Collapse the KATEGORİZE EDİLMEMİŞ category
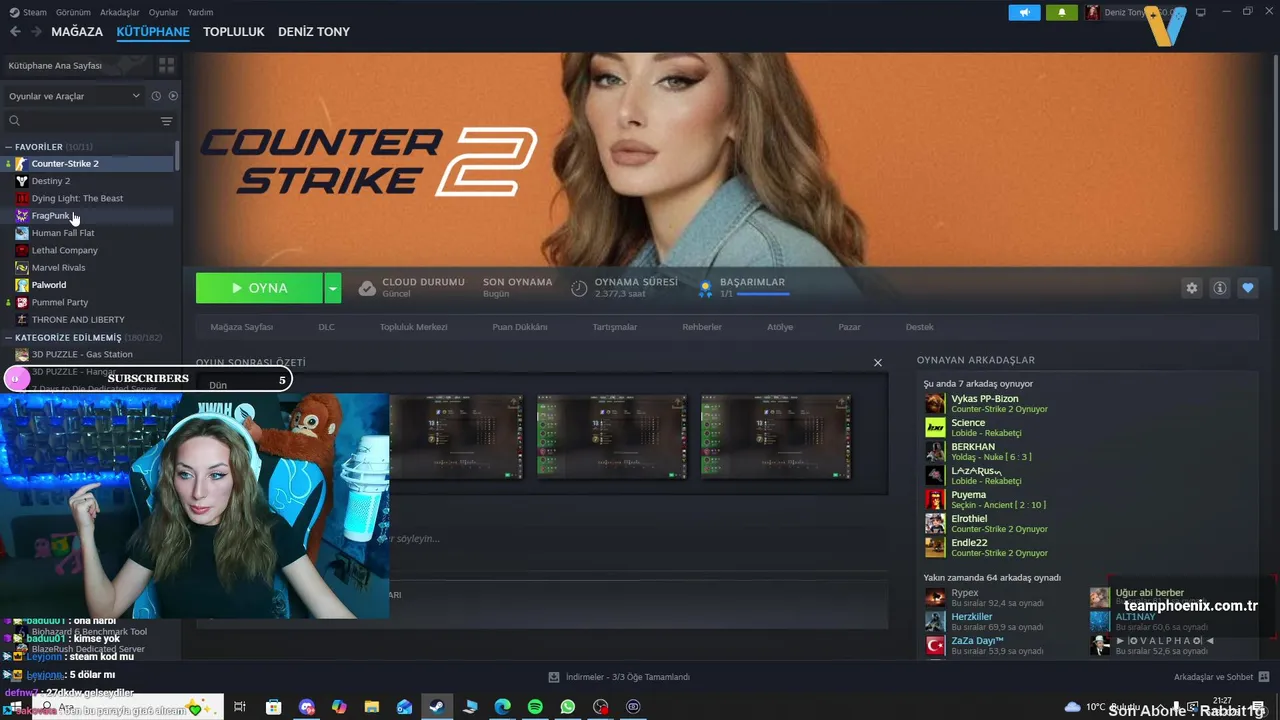This screenshot has width=1280, height=720. [9, 338]
